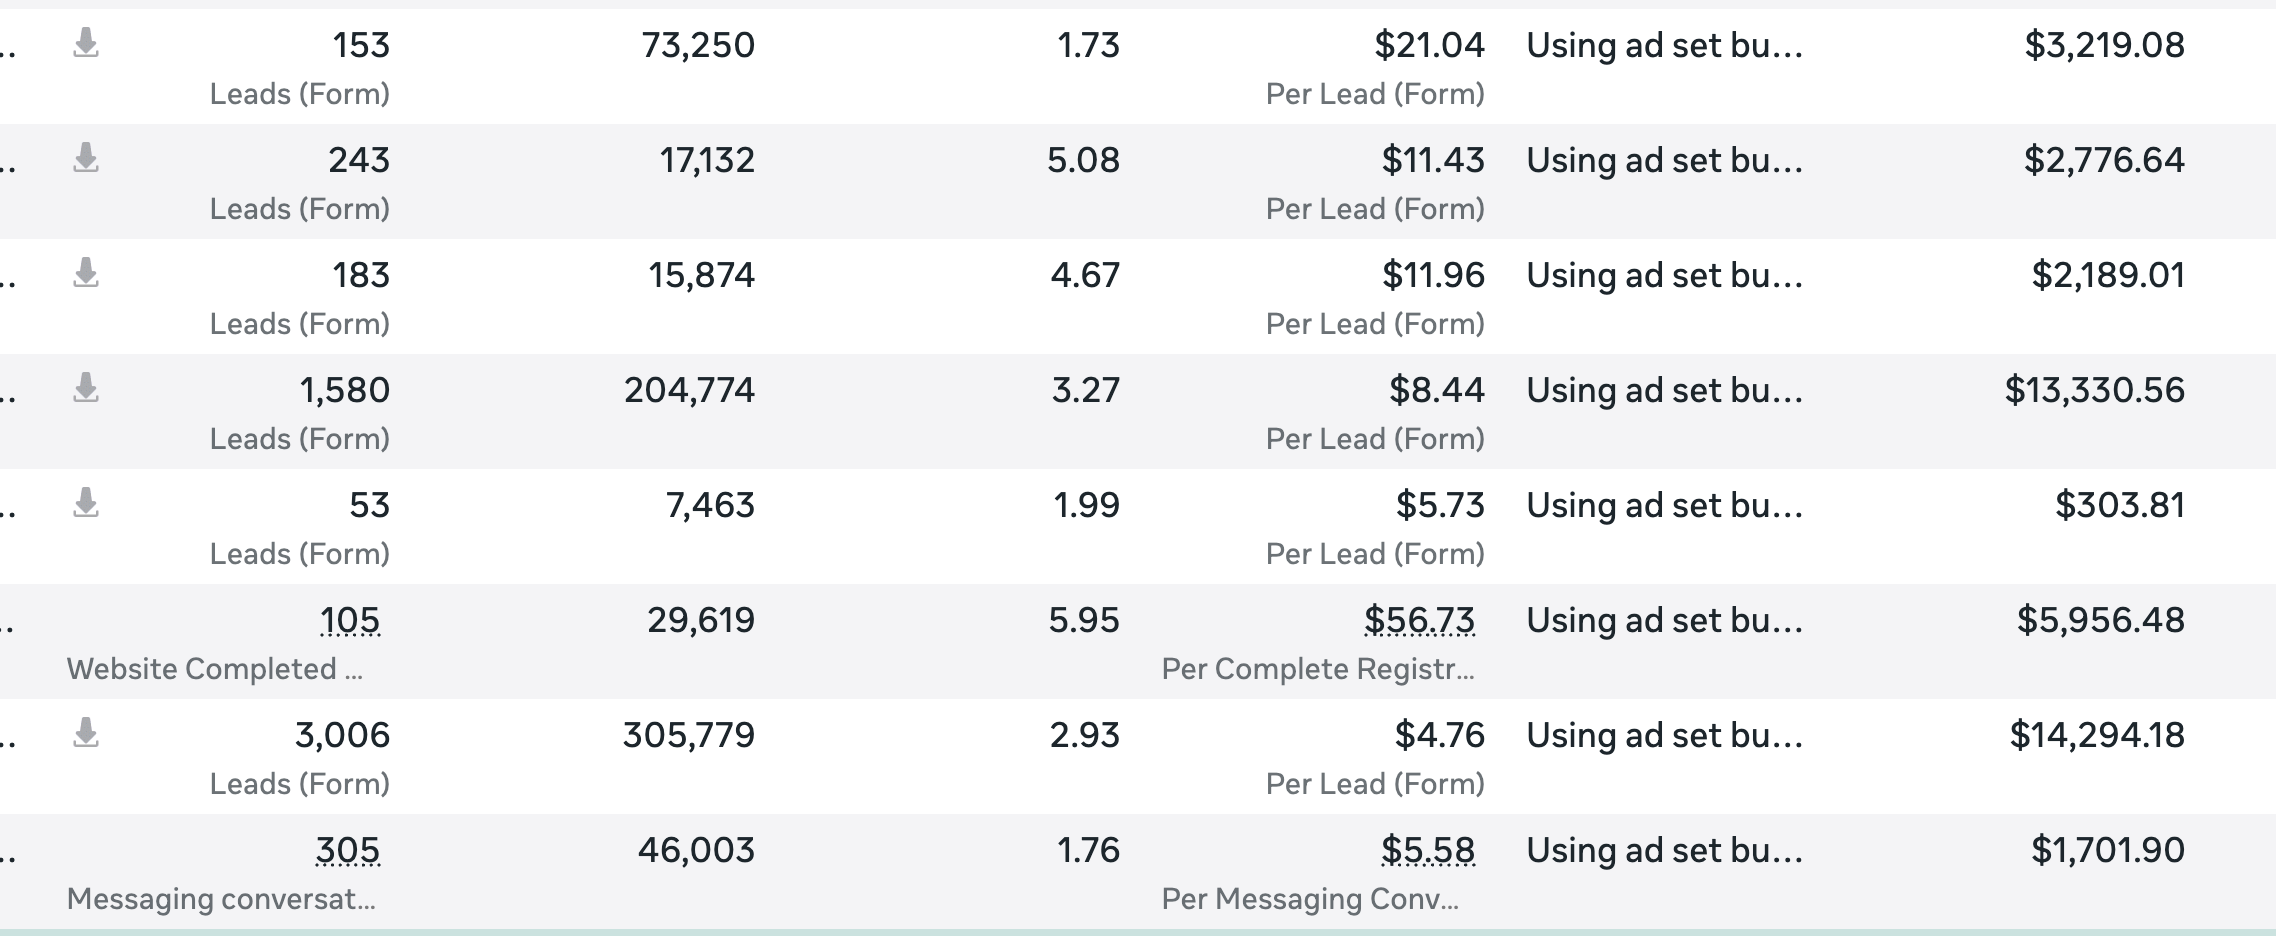Screen dimensions: 2276x936
Task: Click the Website Completed result label
Action: [214, 669]
